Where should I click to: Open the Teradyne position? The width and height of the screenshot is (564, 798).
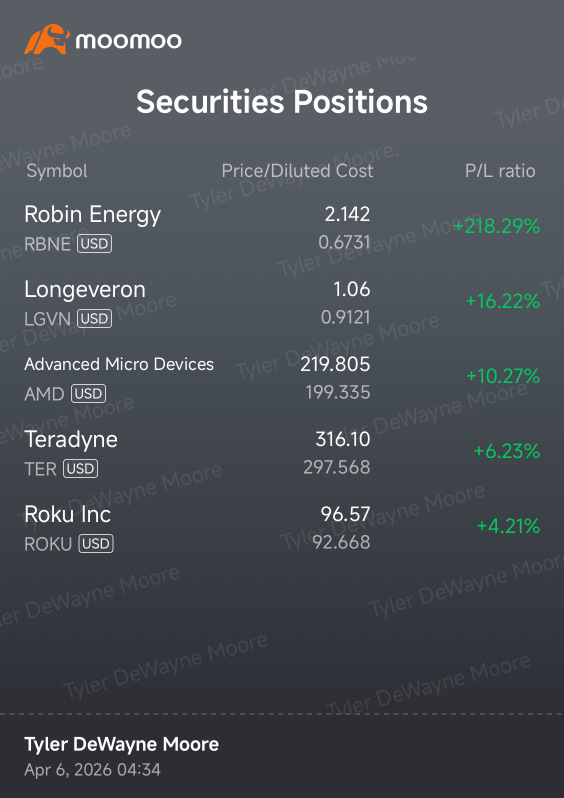(282, 452)
